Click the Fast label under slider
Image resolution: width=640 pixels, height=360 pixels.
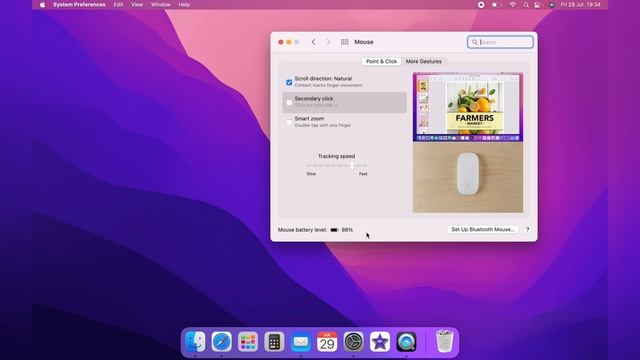tap(363, 174)
